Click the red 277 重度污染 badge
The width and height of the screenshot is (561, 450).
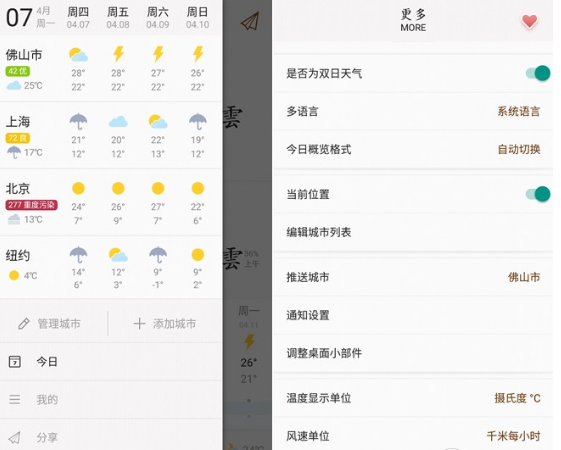click(x=31, y=205)
